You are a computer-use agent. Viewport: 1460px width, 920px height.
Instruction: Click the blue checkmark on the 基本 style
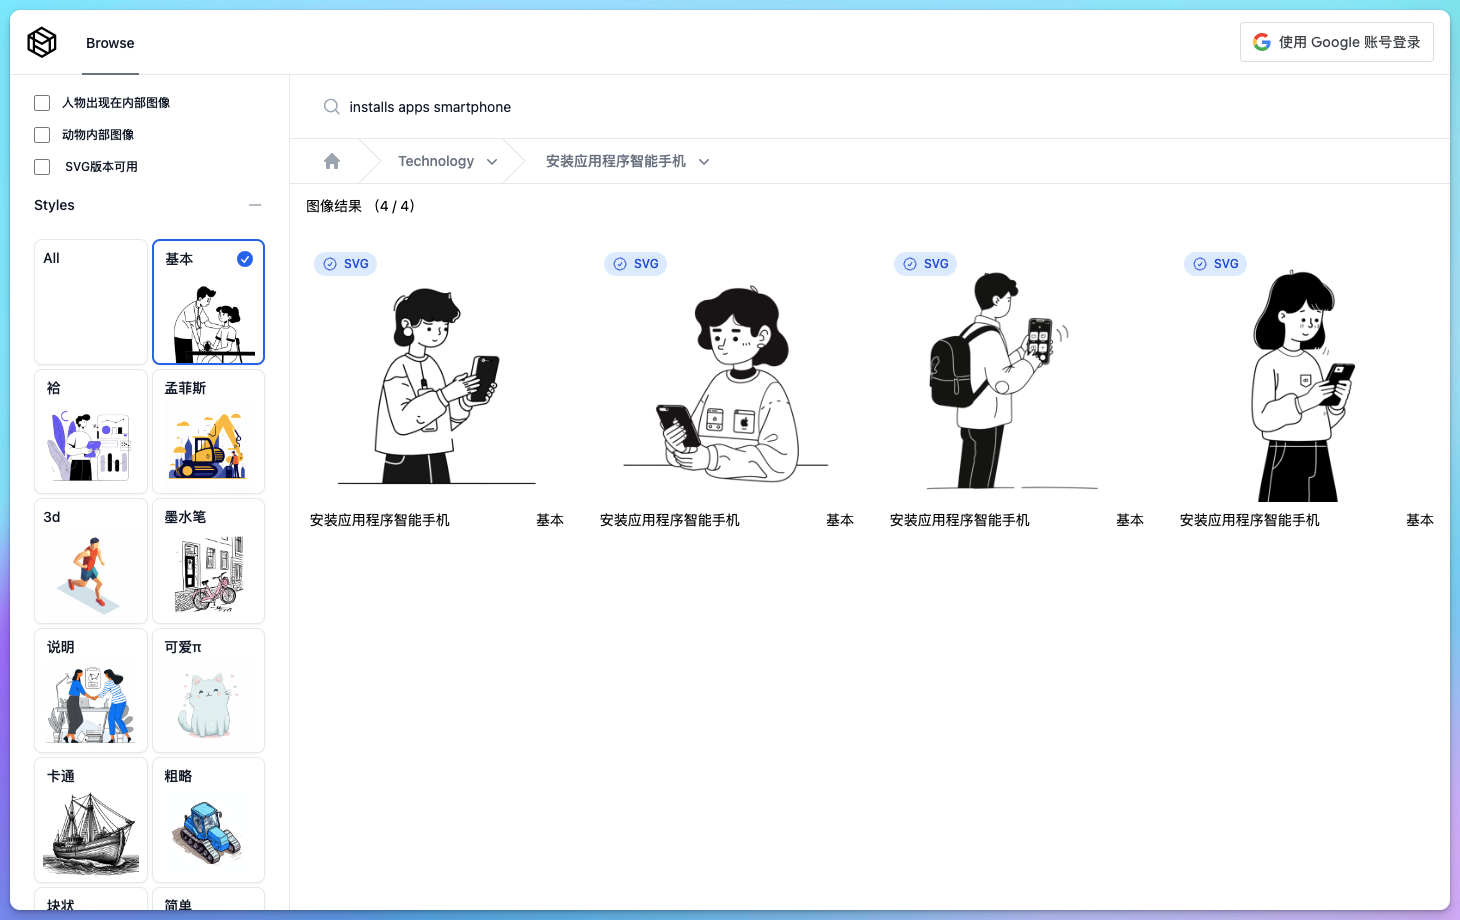(x=245, y=259)
